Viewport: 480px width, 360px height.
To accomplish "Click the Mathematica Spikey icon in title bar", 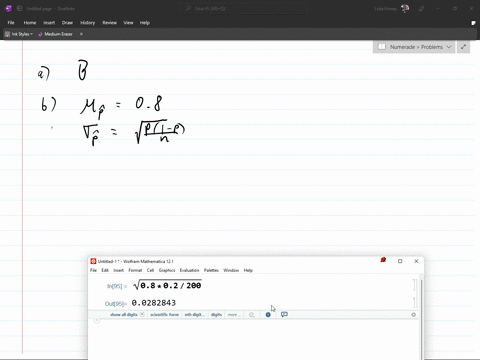I will click(93, 261).
